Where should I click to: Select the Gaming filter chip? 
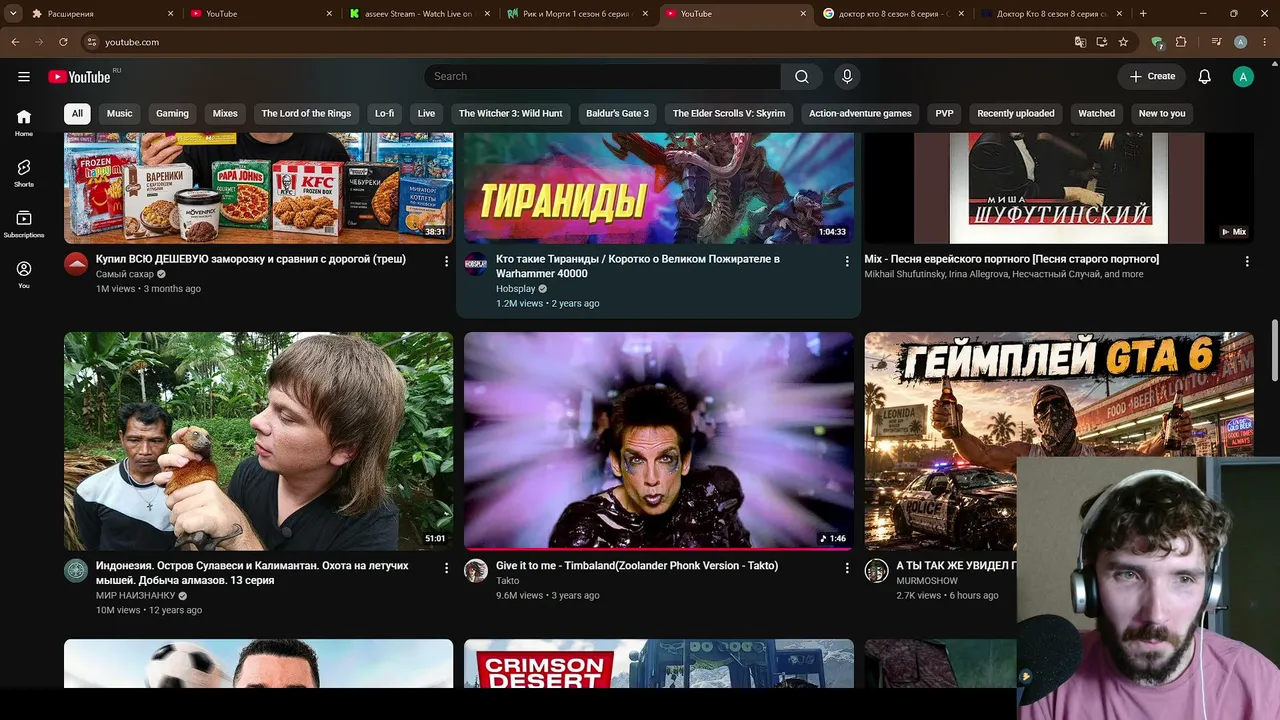click(172, 114)
